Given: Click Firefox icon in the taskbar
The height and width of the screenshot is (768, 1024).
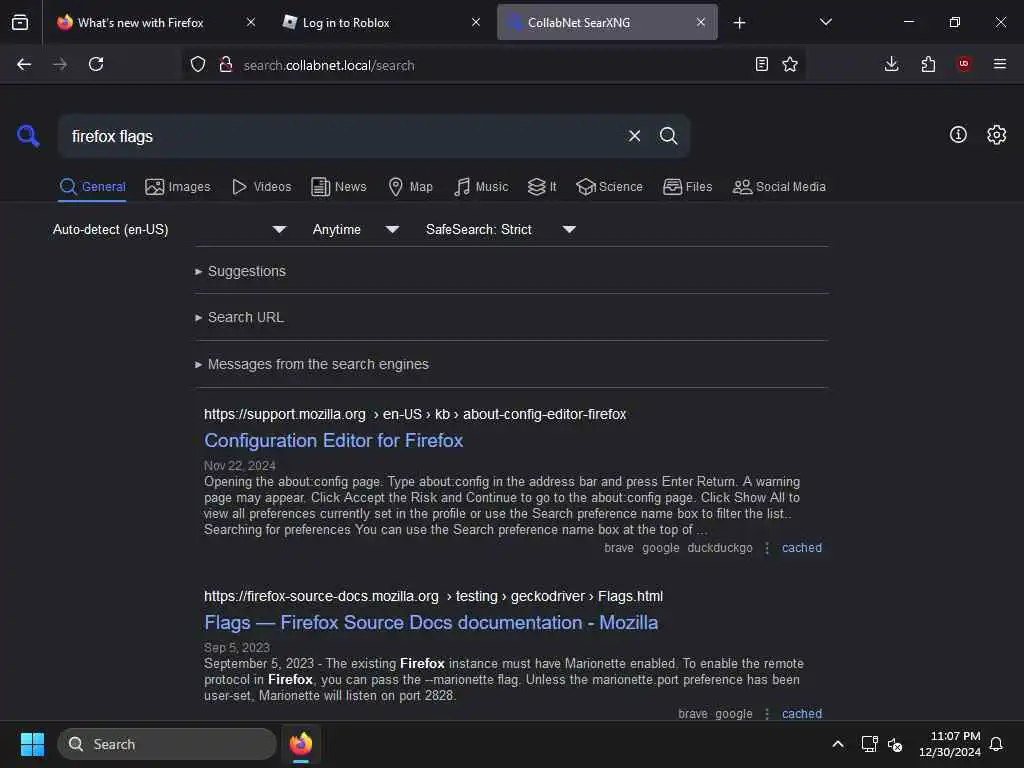Looking at the screenshot, I should [301, 744].
